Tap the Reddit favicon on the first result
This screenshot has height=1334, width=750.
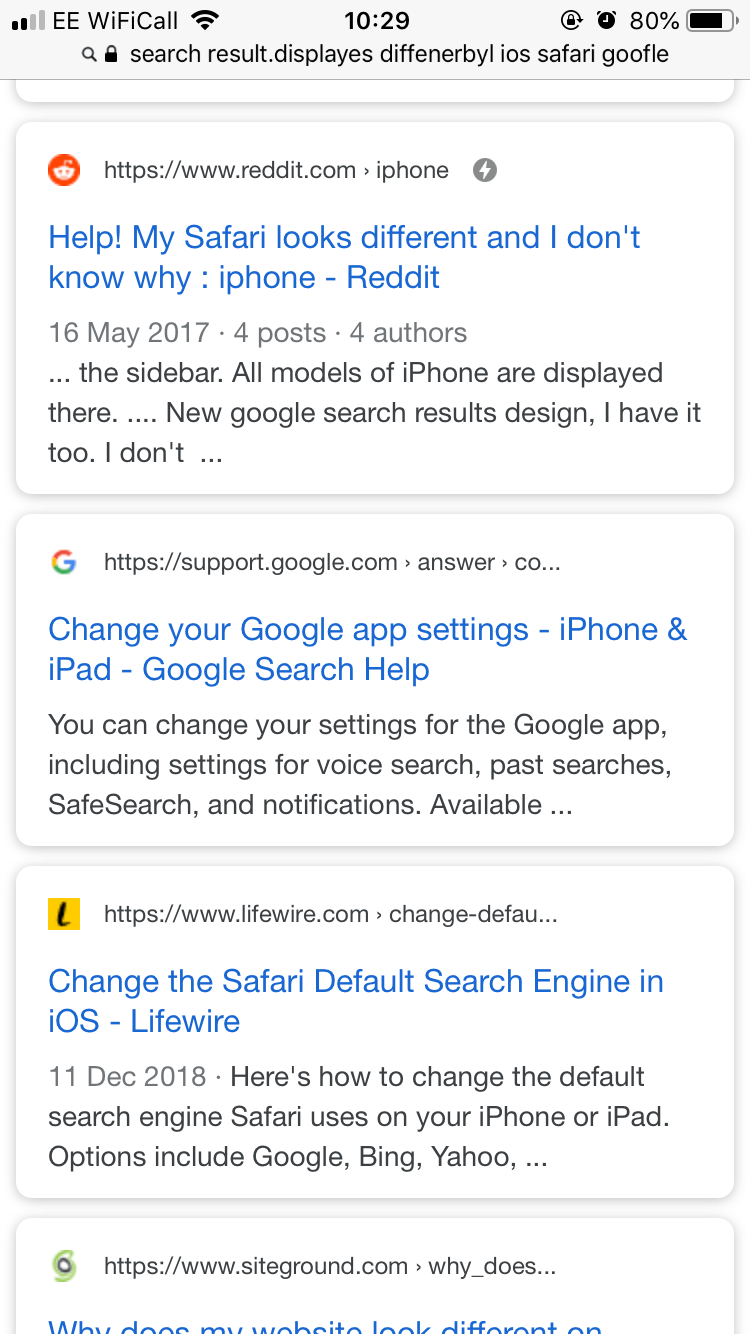tap(63, 170)
